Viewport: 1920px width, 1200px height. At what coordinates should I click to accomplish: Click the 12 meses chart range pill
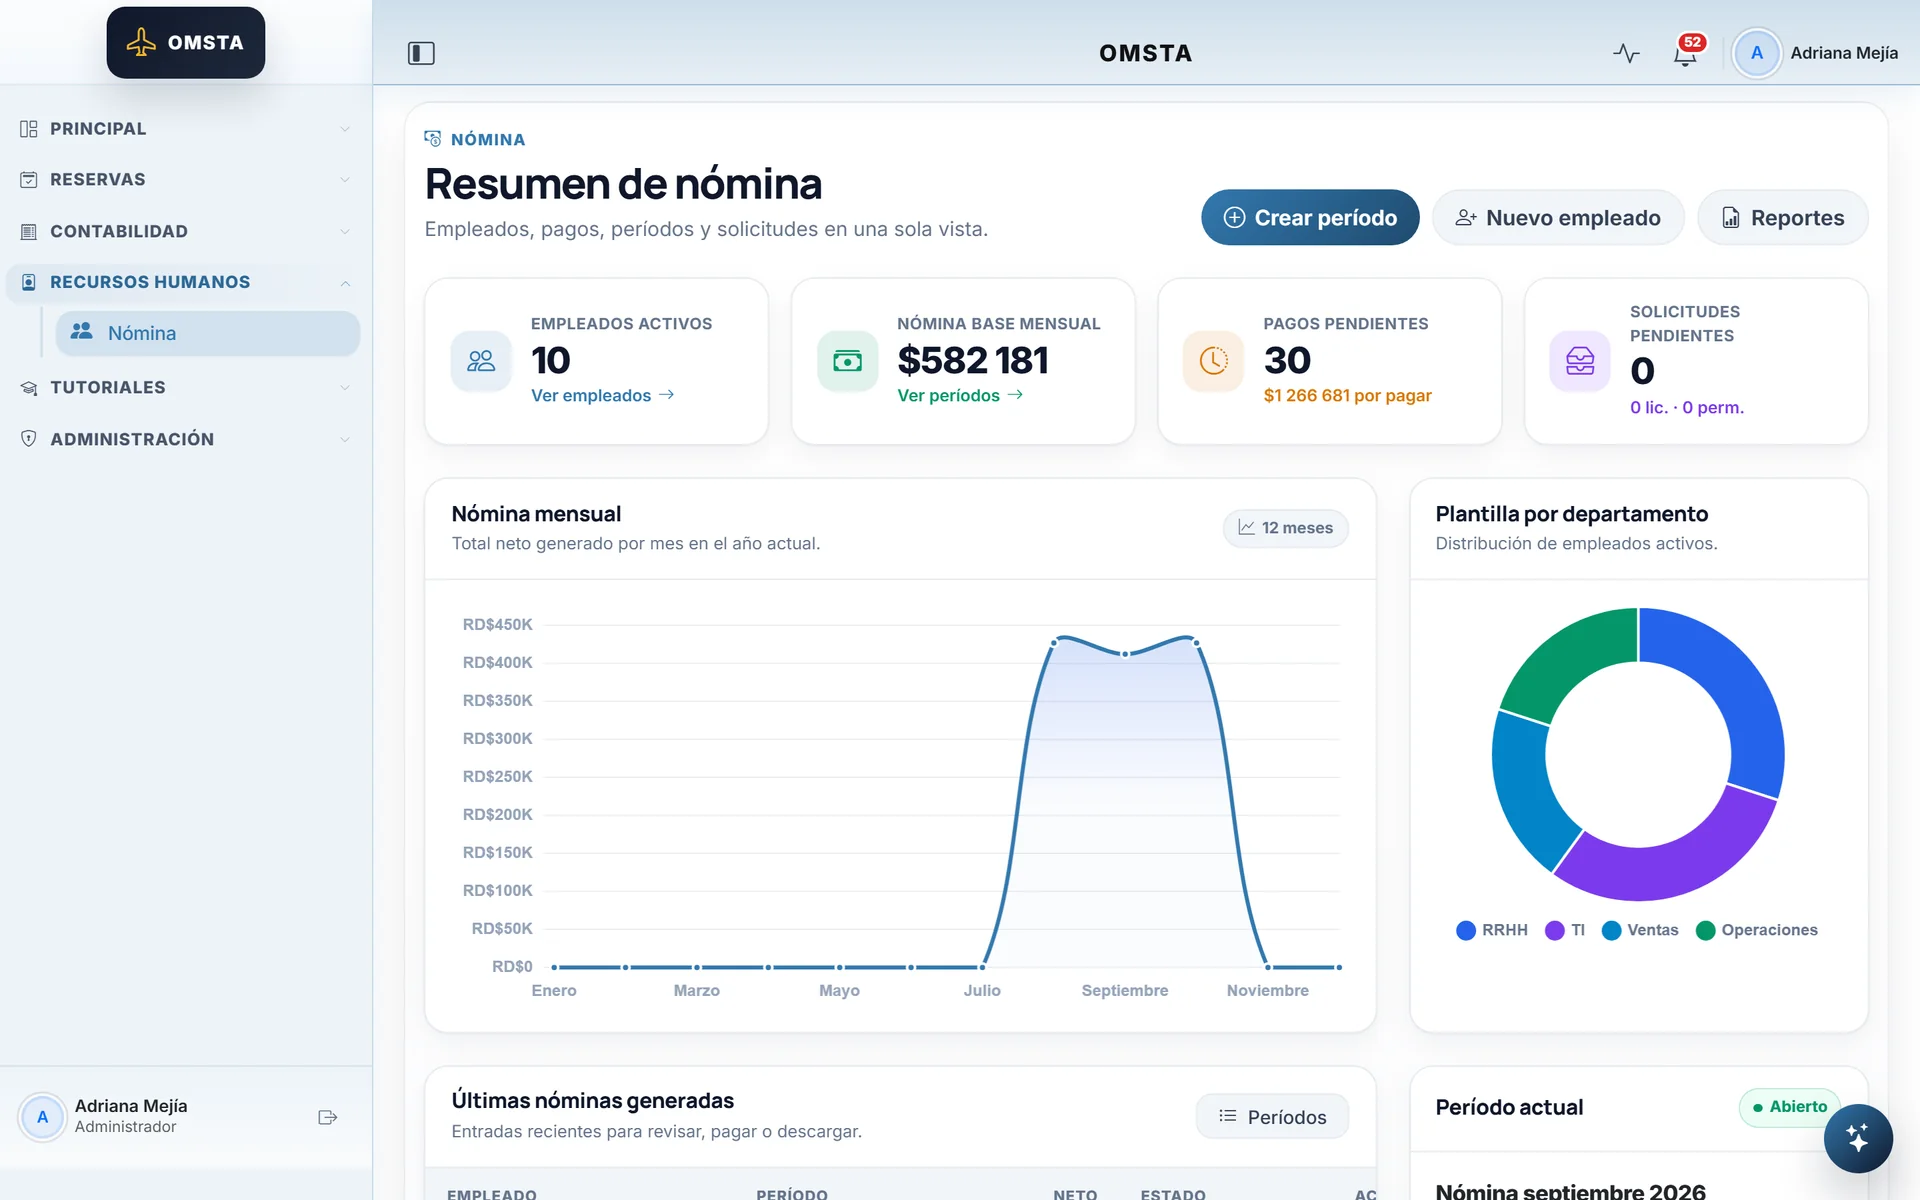[x=1285, y=528]
